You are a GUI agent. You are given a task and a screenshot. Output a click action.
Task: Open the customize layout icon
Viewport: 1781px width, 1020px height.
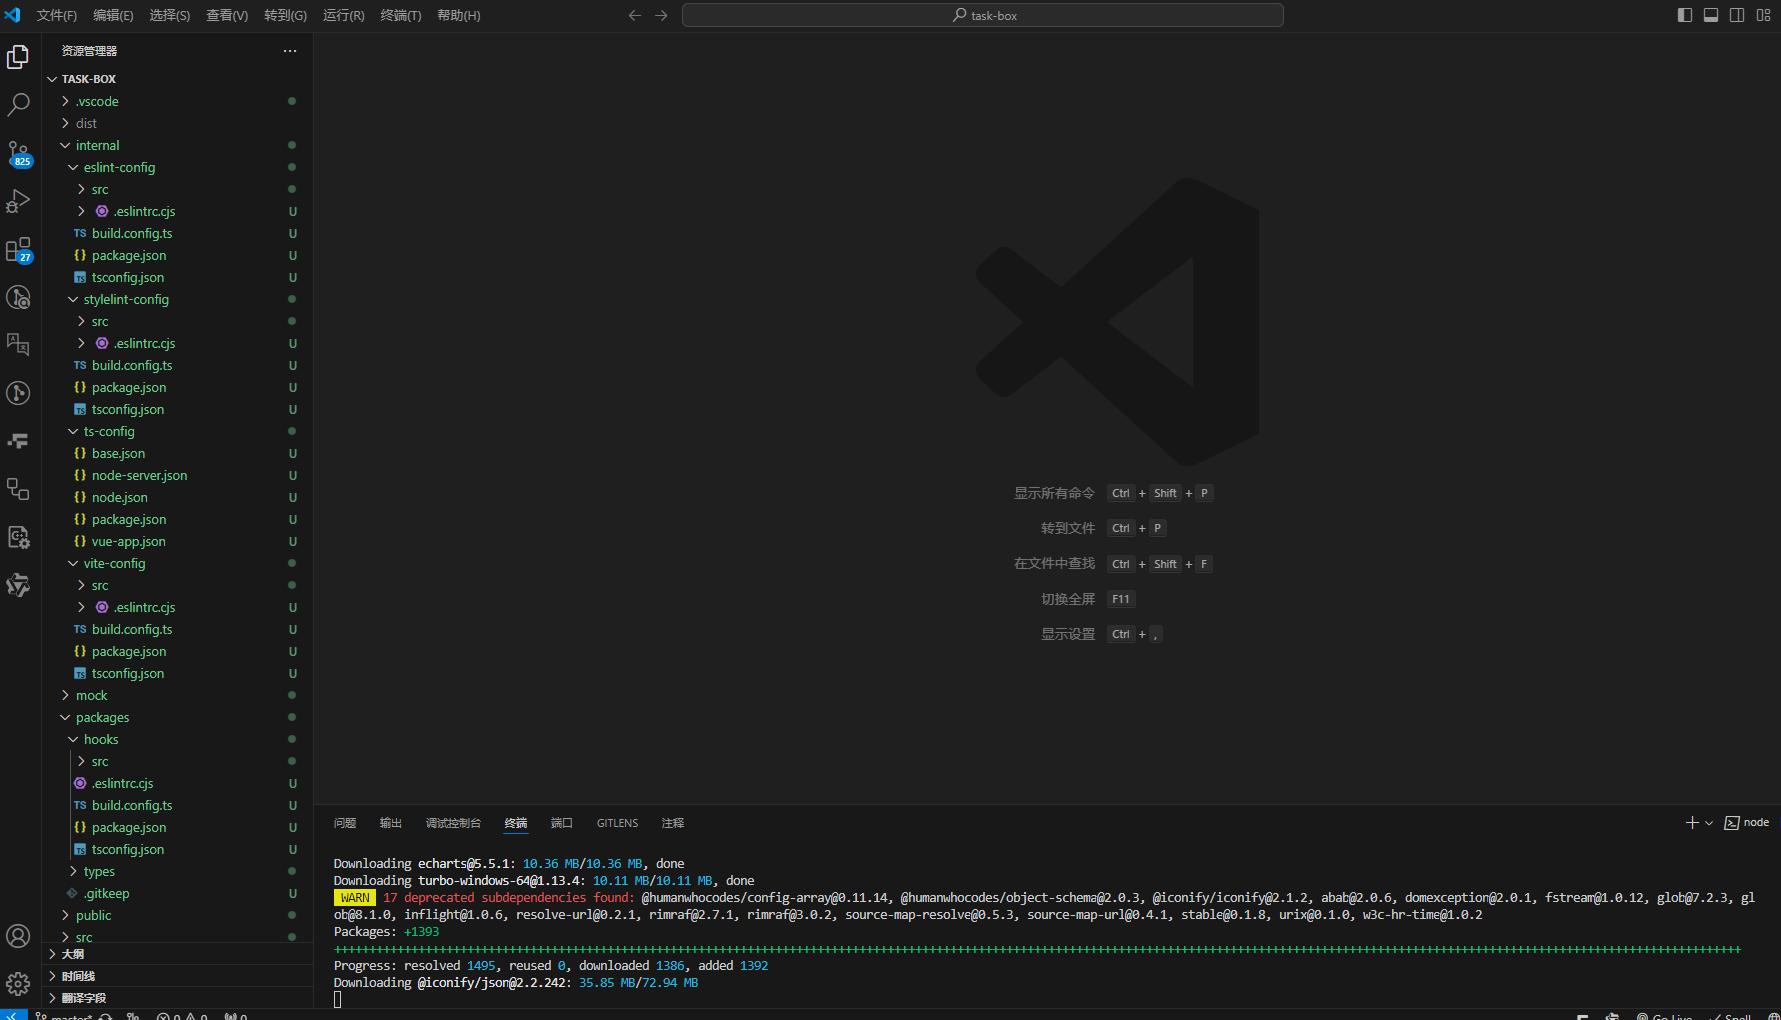1763,15
